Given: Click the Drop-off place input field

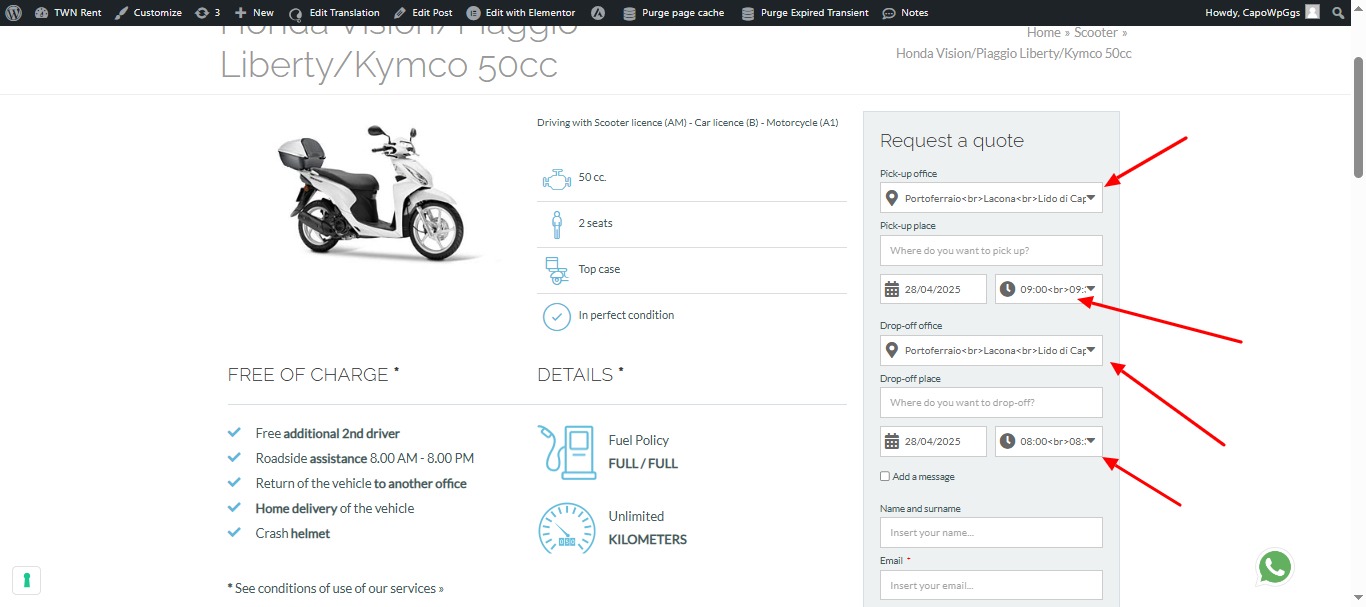Looking at the screenshot, I should coord(991,402).
